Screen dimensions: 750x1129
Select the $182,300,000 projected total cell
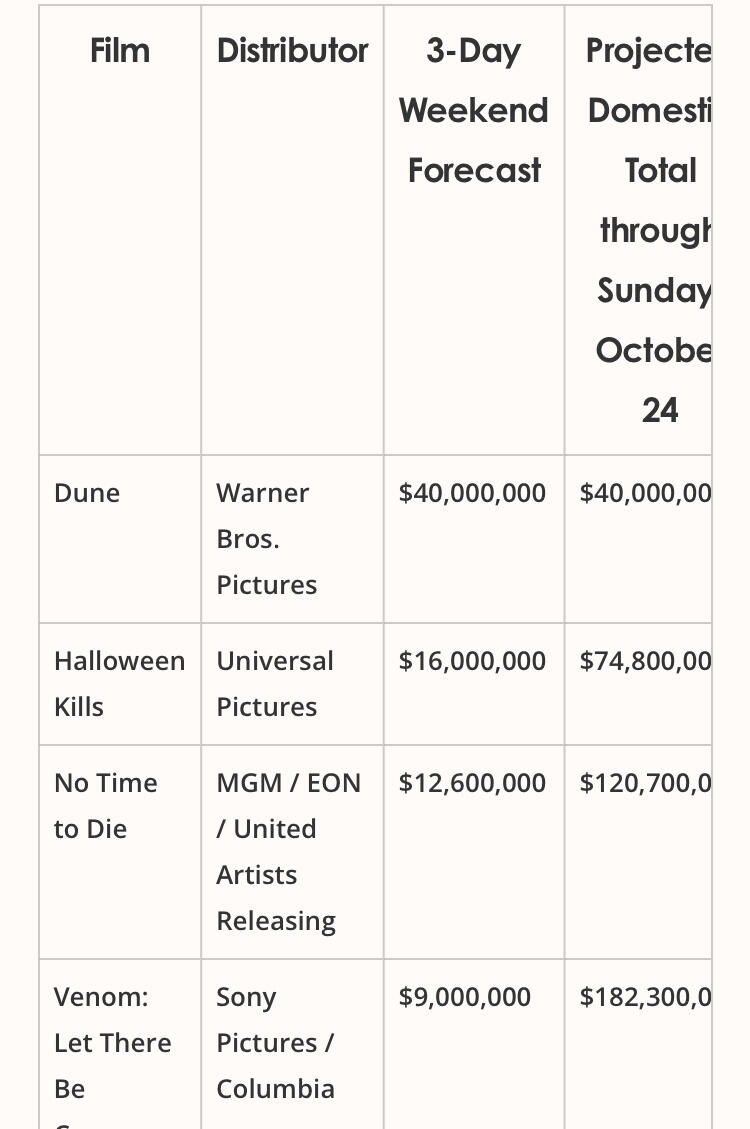(x=645, y=997)
